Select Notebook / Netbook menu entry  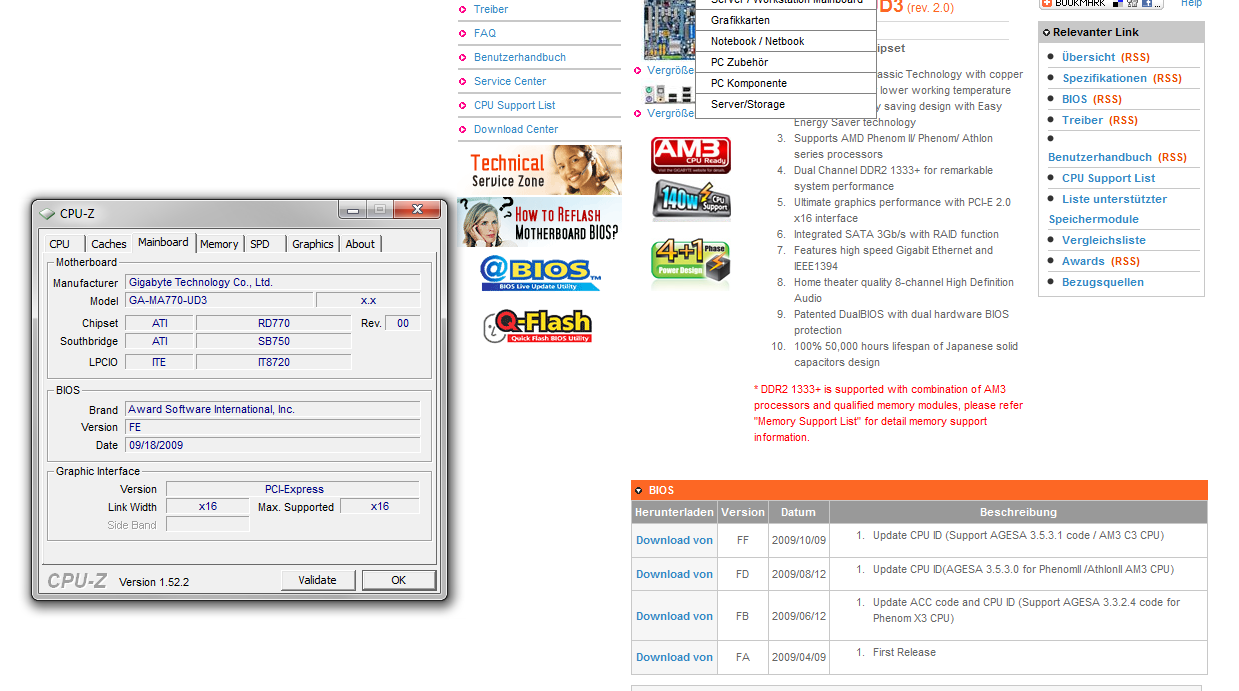pyautogui.click(x=786, y=41)
